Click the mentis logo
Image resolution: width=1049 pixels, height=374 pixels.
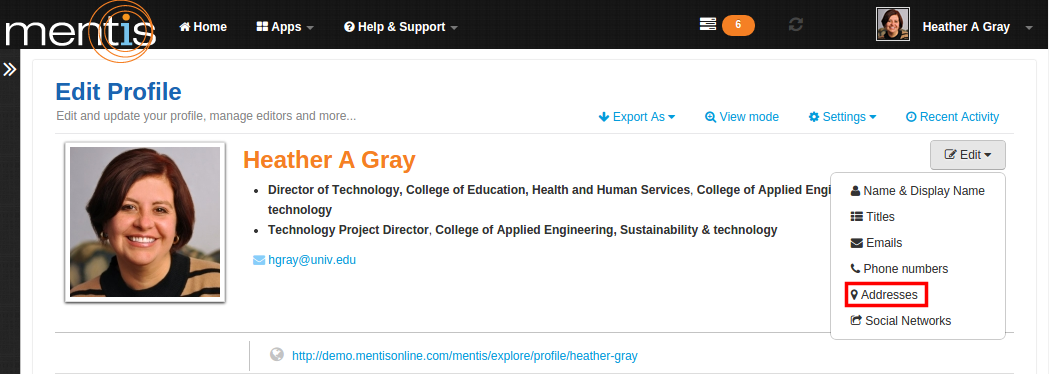coord(80,30)
